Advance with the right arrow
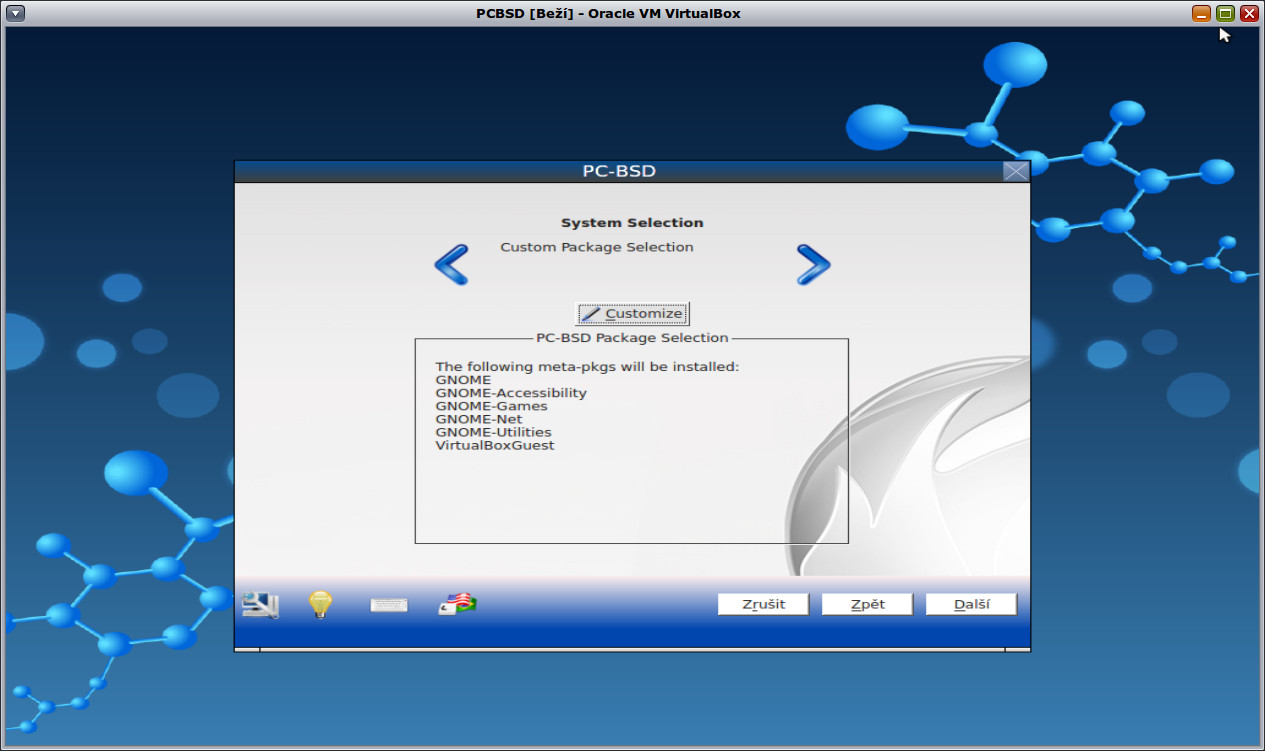Image resolution: width=1265 pixels, height=751 pixels. [813, 264]
